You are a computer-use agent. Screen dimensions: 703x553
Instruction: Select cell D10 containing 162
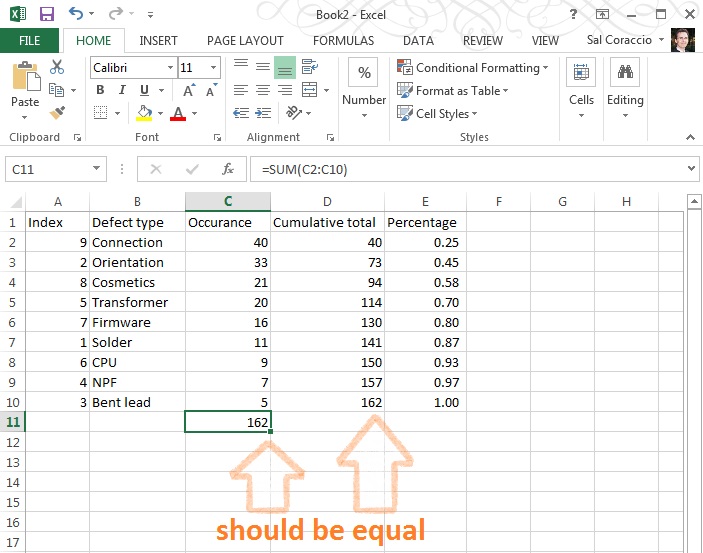(x=327, y=402)
